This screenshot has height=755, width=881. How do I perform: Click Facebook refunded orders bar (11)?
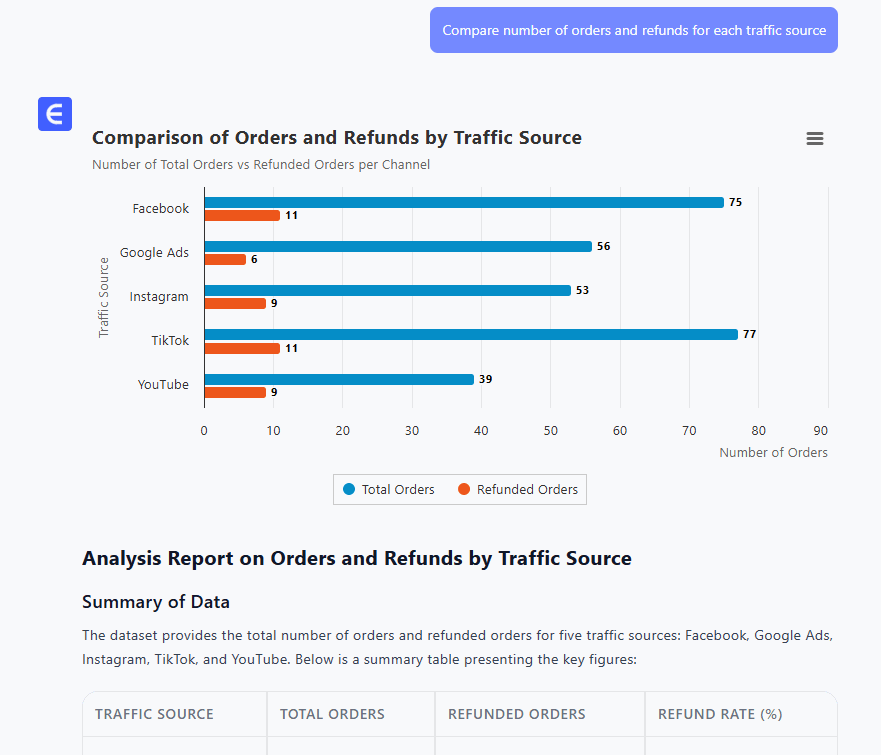pyautogui.click(x=242, y=215)
